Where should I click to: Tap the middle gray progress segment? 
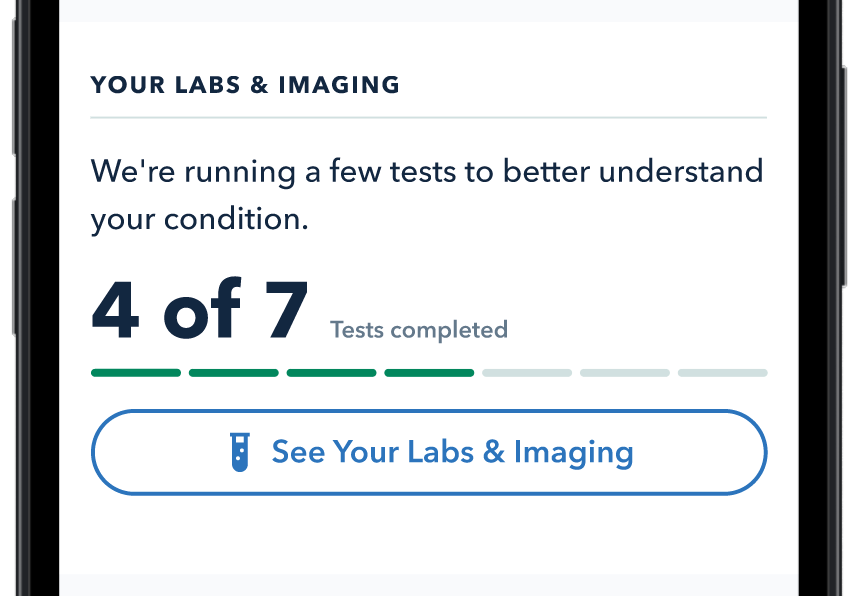[625, 373]
